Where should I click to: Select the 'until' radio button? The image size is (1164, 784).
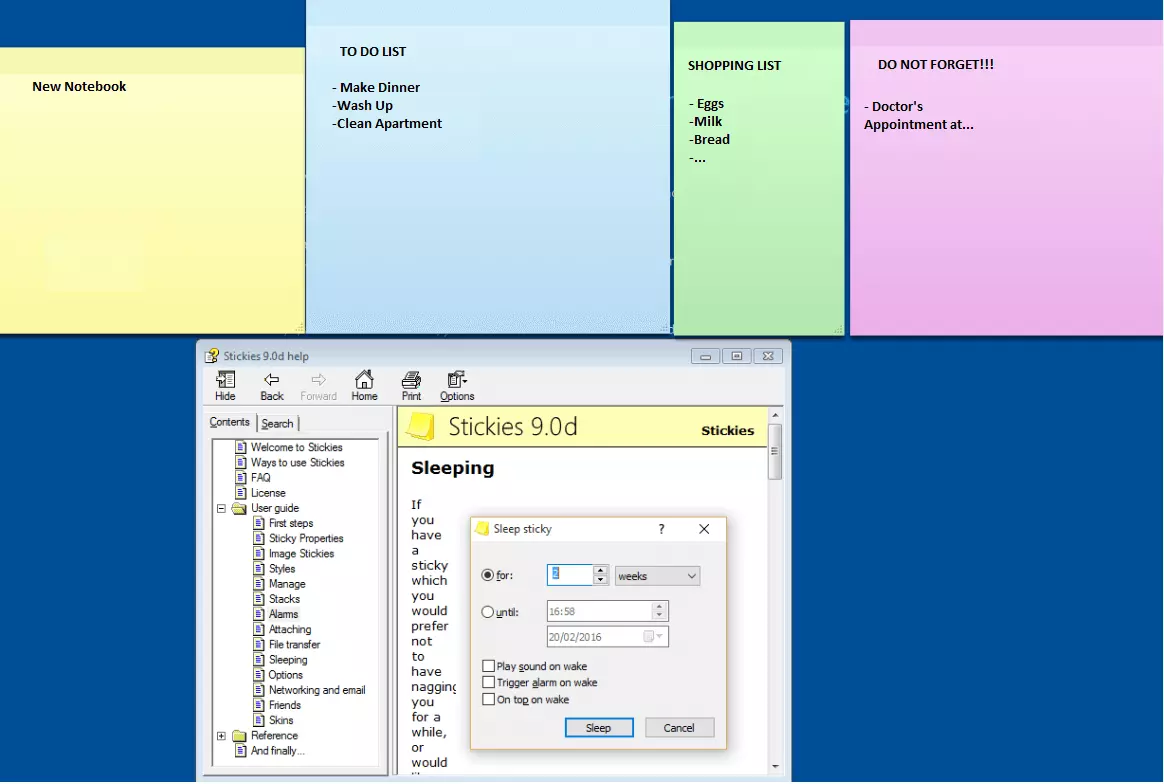click(x=488, y=612)
